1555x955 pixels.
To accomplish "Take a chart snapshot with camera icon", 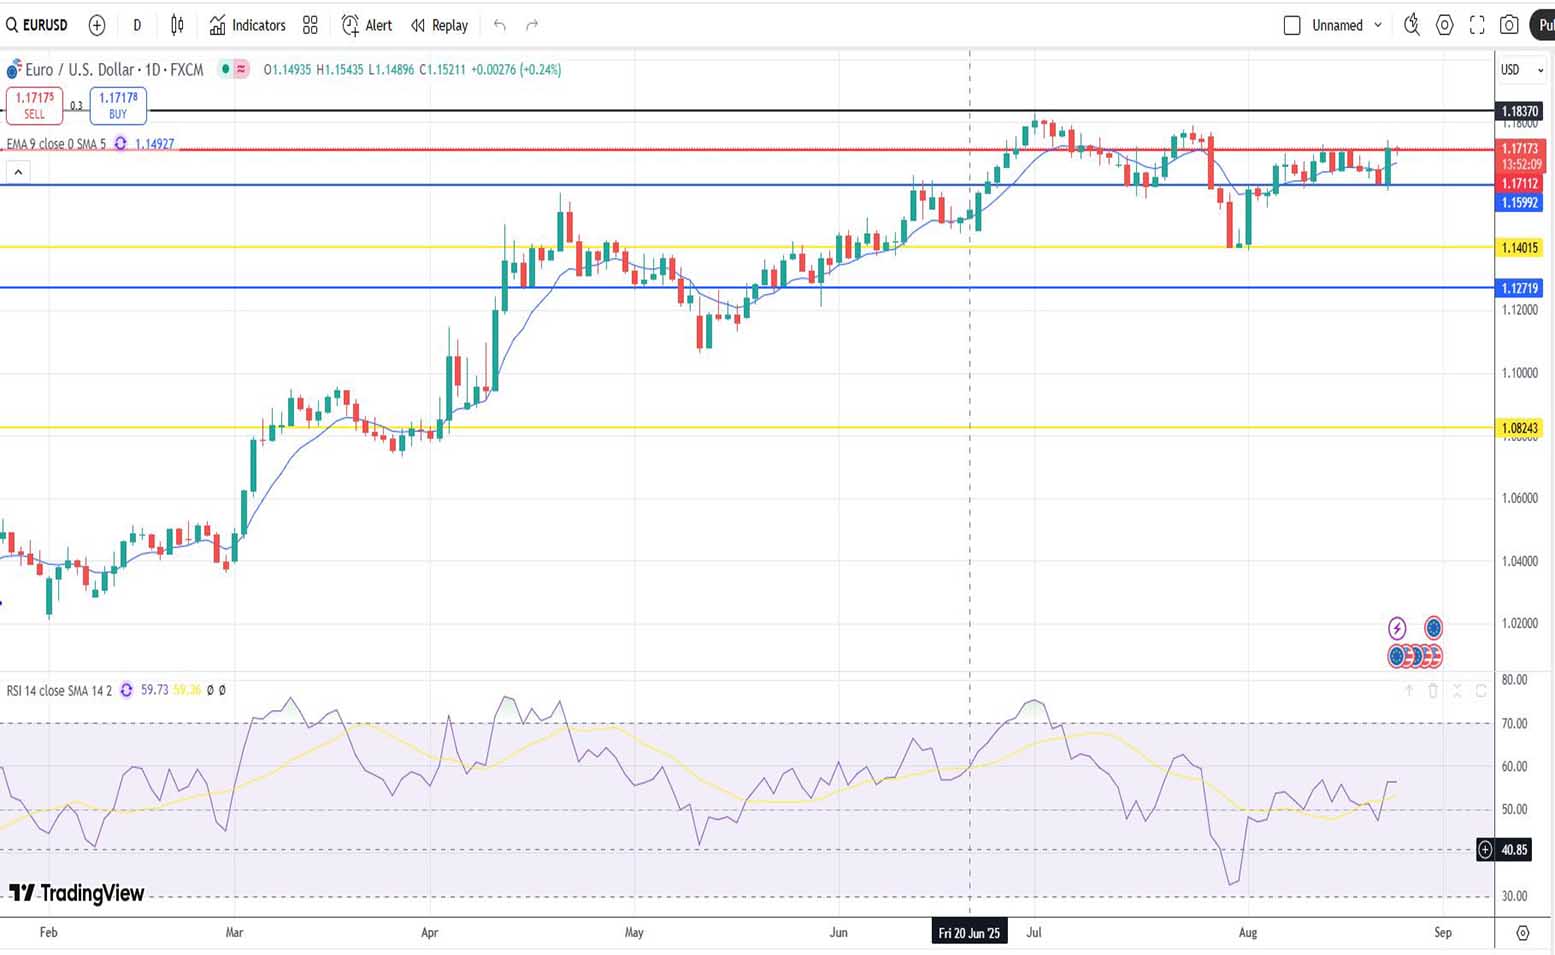I will 1509,25.
